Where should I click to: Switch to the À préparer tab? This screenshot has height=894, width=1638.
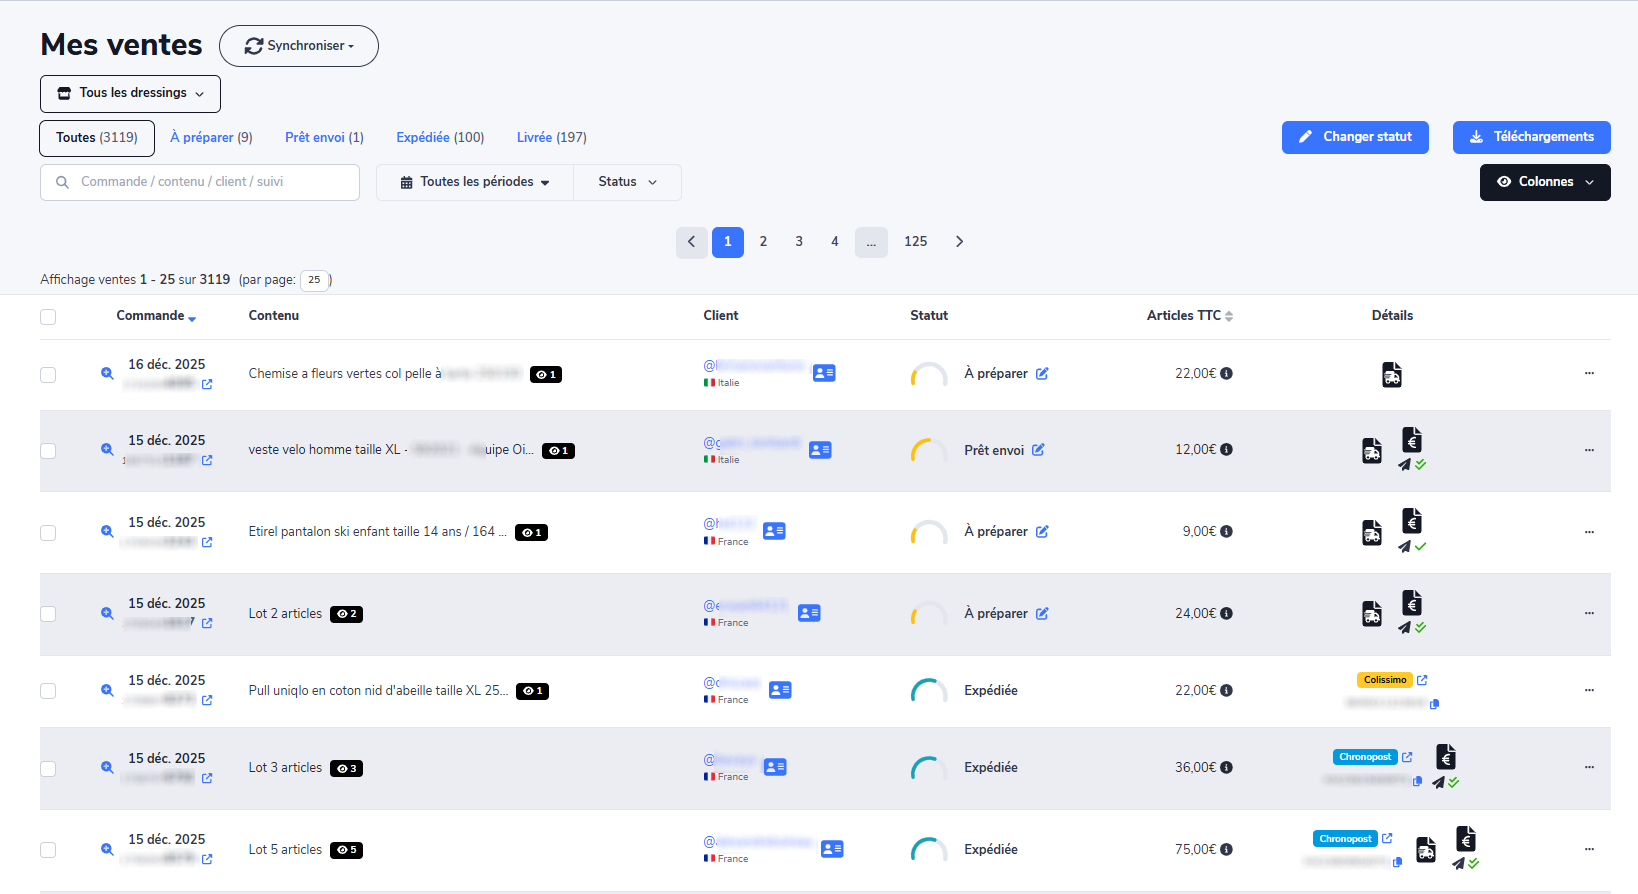coord(211,138)
